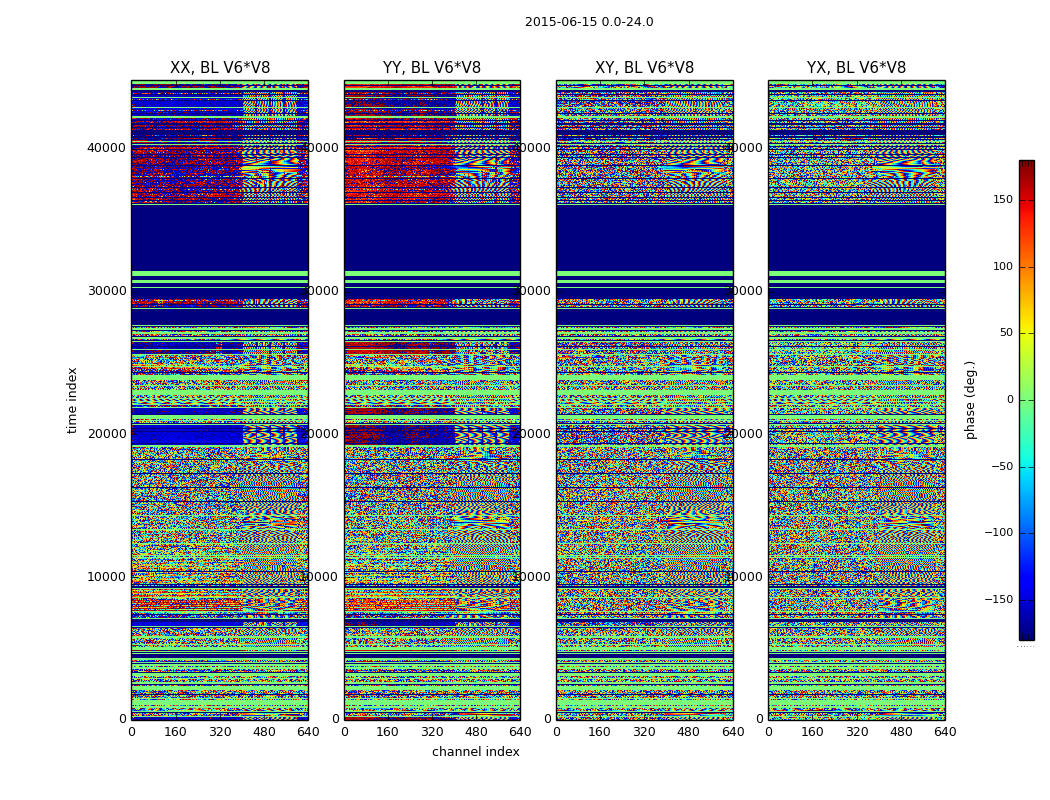The image size is (1050, 800).
Task: Select the 'phase (deg.)' colorbar label
Action: pos(970,400)
